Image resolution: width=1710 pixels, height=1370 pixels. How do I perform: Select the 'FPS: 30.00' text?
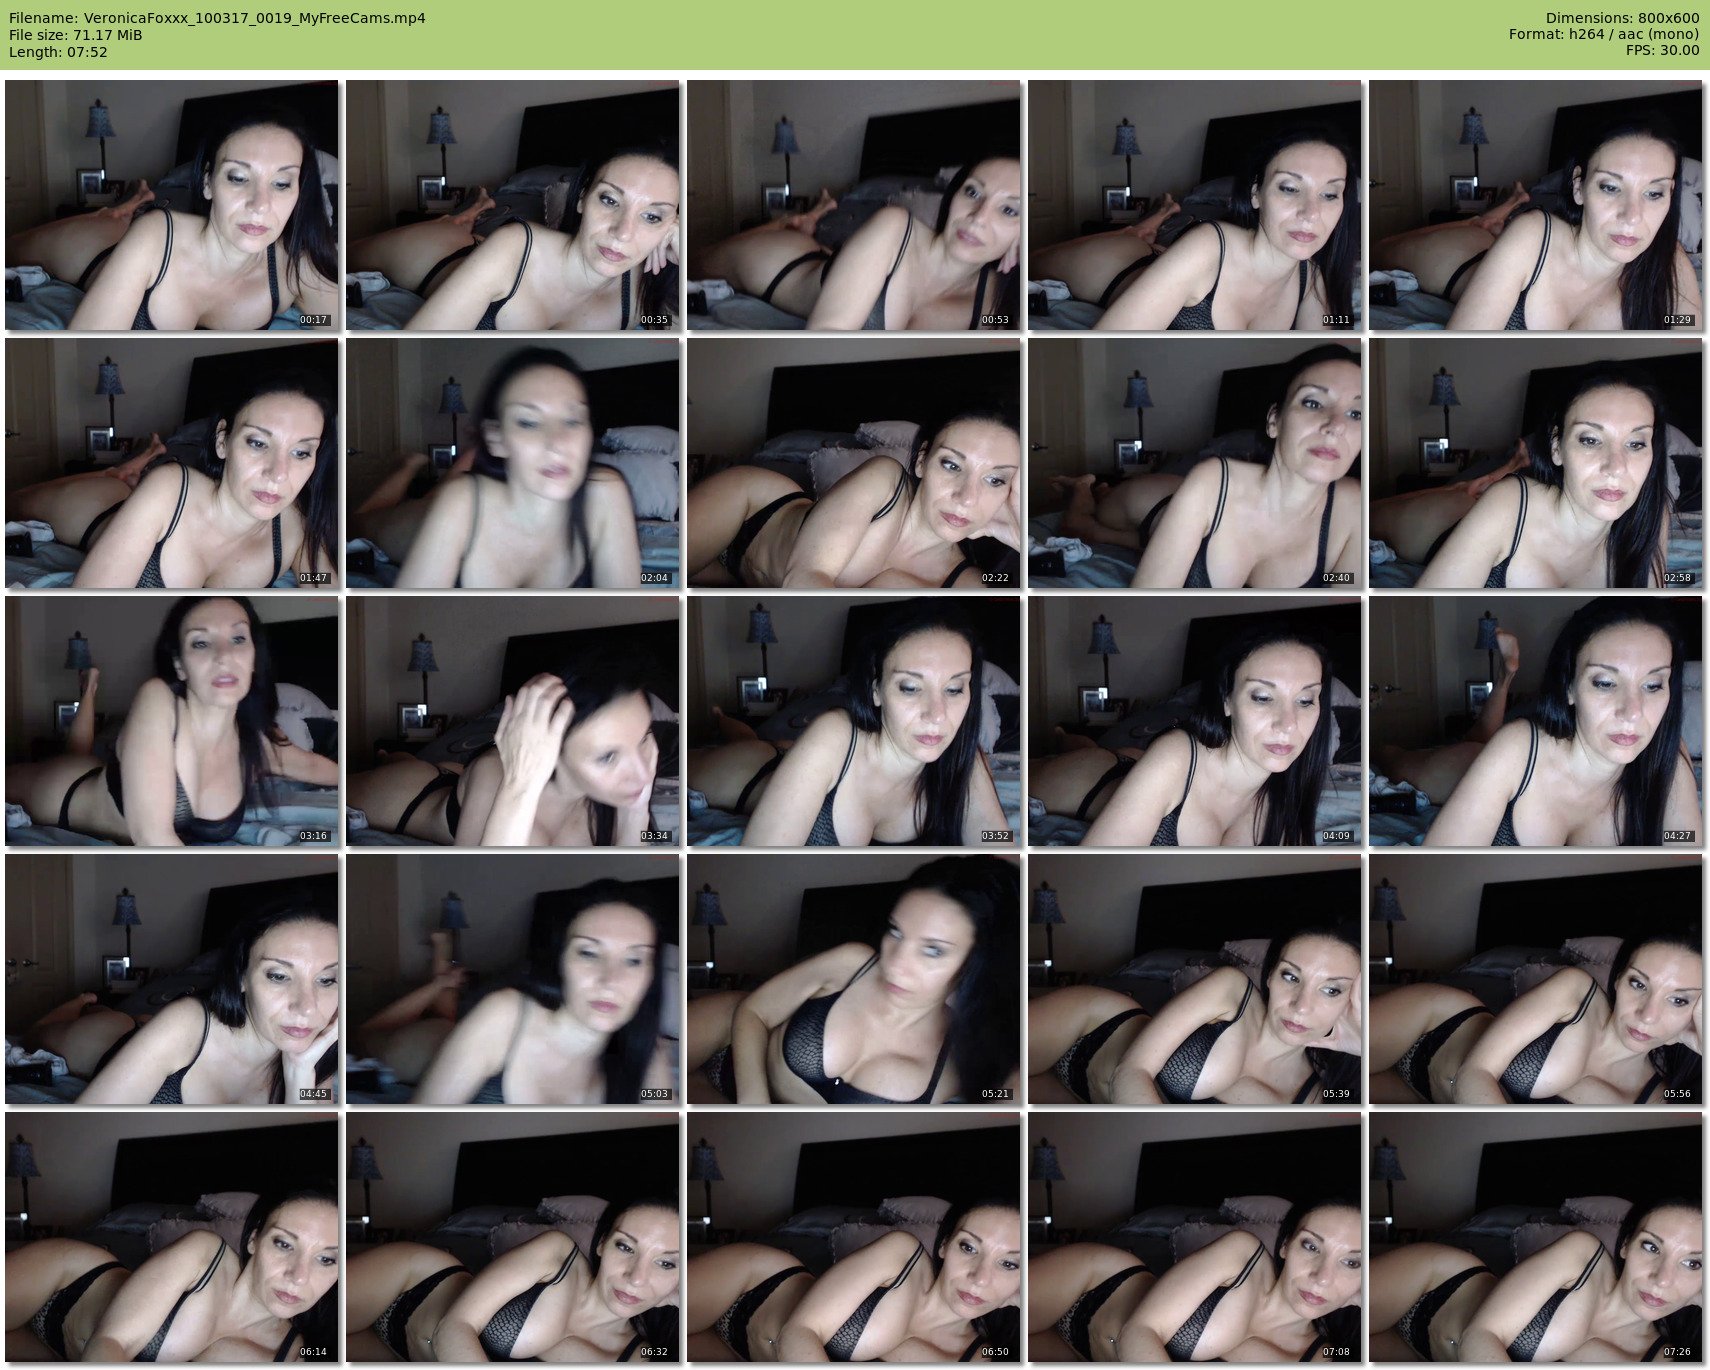click(x=1662, y=51)
